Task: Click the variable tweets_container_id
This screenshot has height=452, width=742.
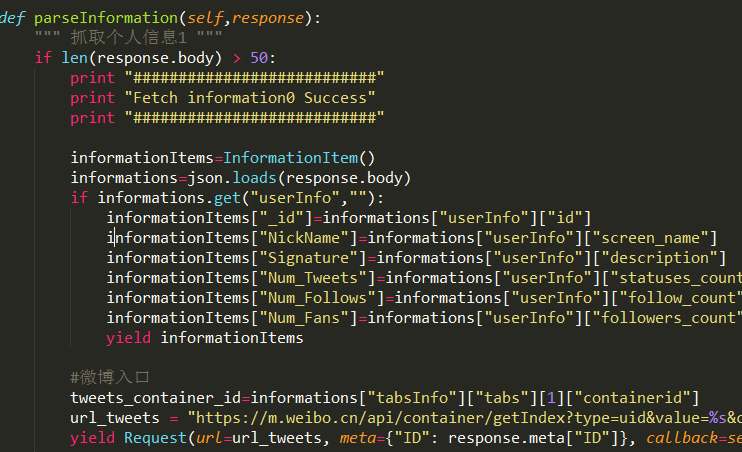Action: point(156,398)
